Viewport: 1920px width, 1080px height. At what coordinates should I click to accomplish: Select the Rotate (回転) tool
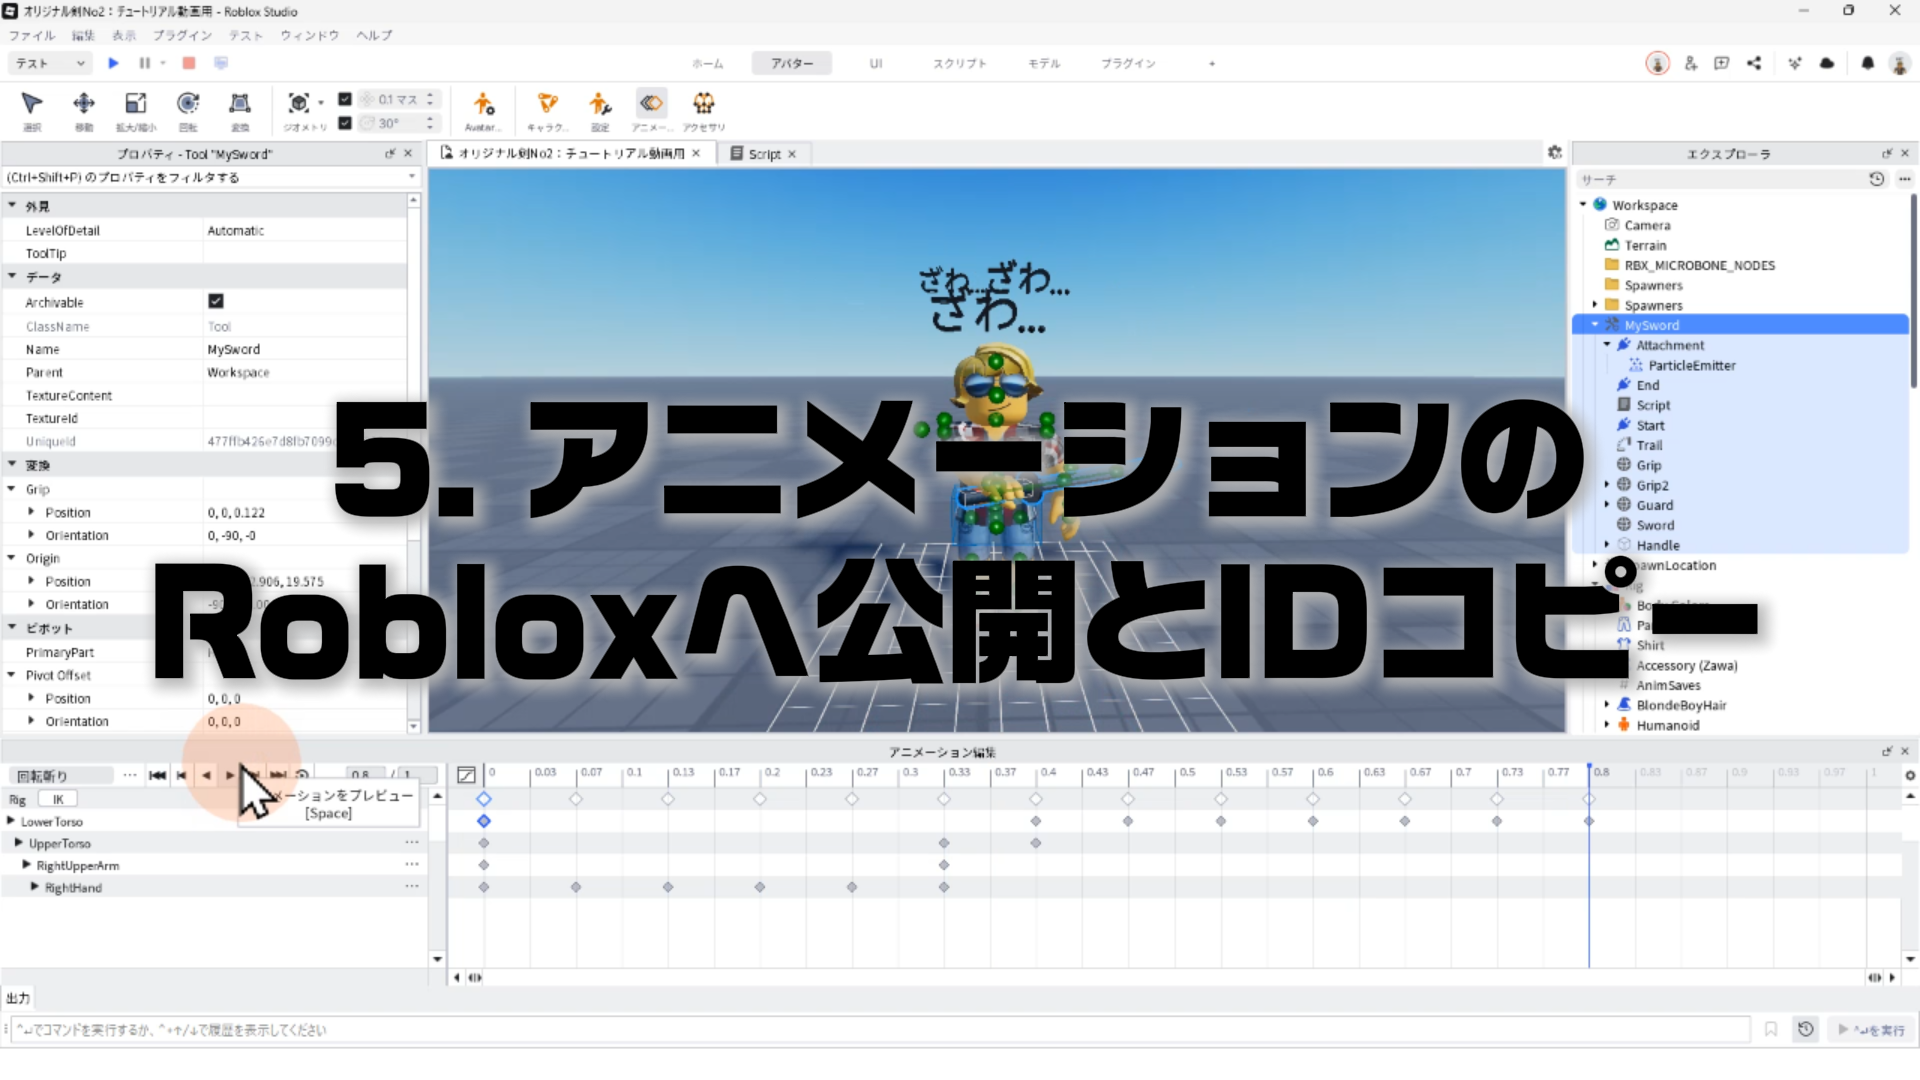click(187, 104)
